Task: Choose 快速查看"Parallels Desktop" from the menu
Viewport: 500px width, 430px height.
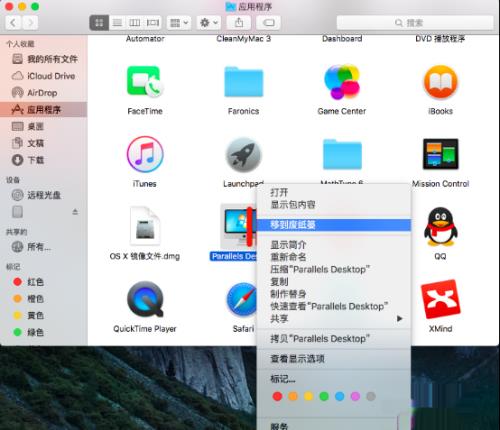Action: [334, 306]
